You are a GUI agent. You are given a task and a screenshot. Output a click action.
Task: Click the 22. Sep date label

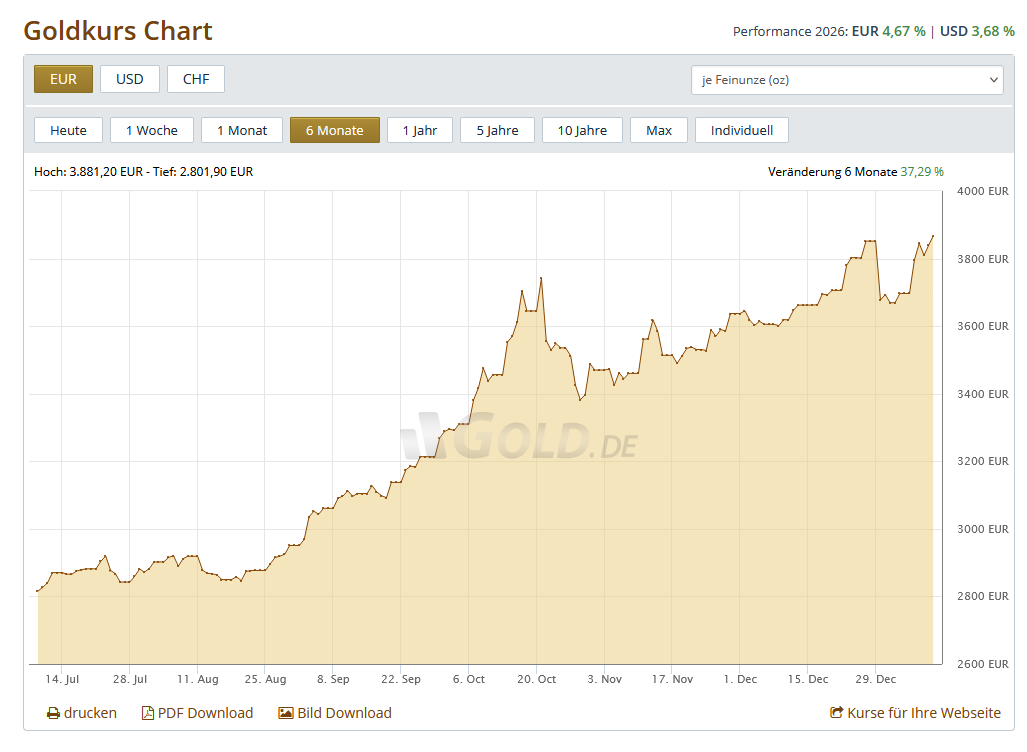point(401,679)
